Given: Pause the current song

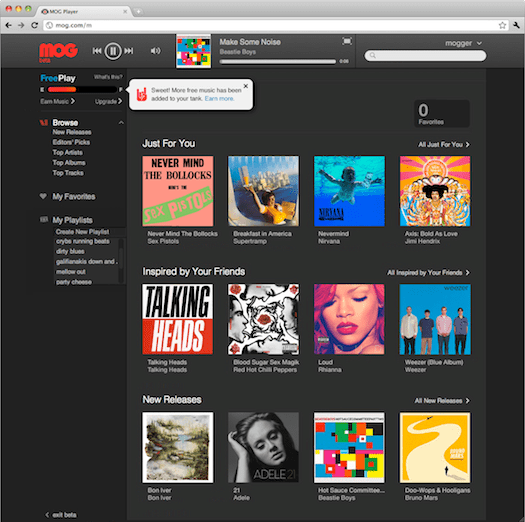Looking at the screenshot, I should point(113,51).
